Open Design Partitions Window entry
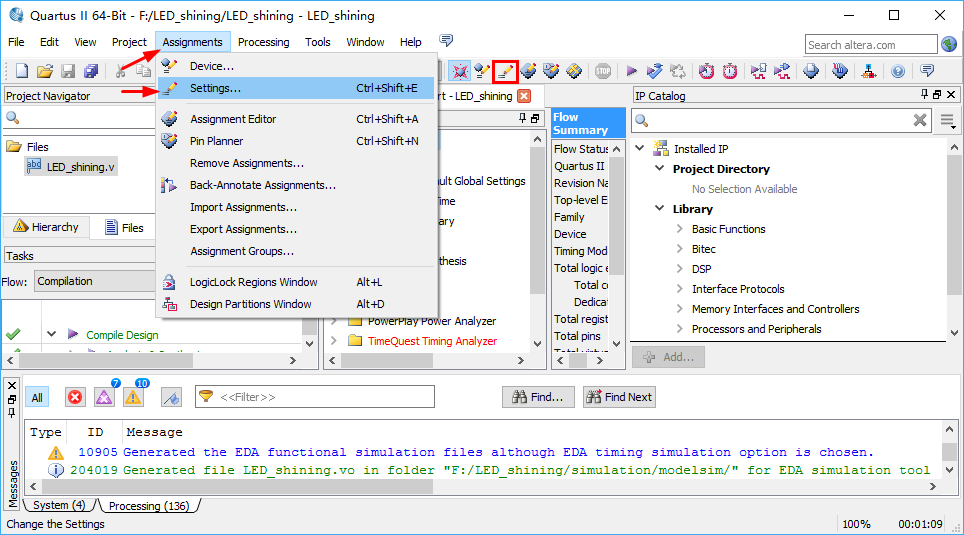 coord(296,304)
